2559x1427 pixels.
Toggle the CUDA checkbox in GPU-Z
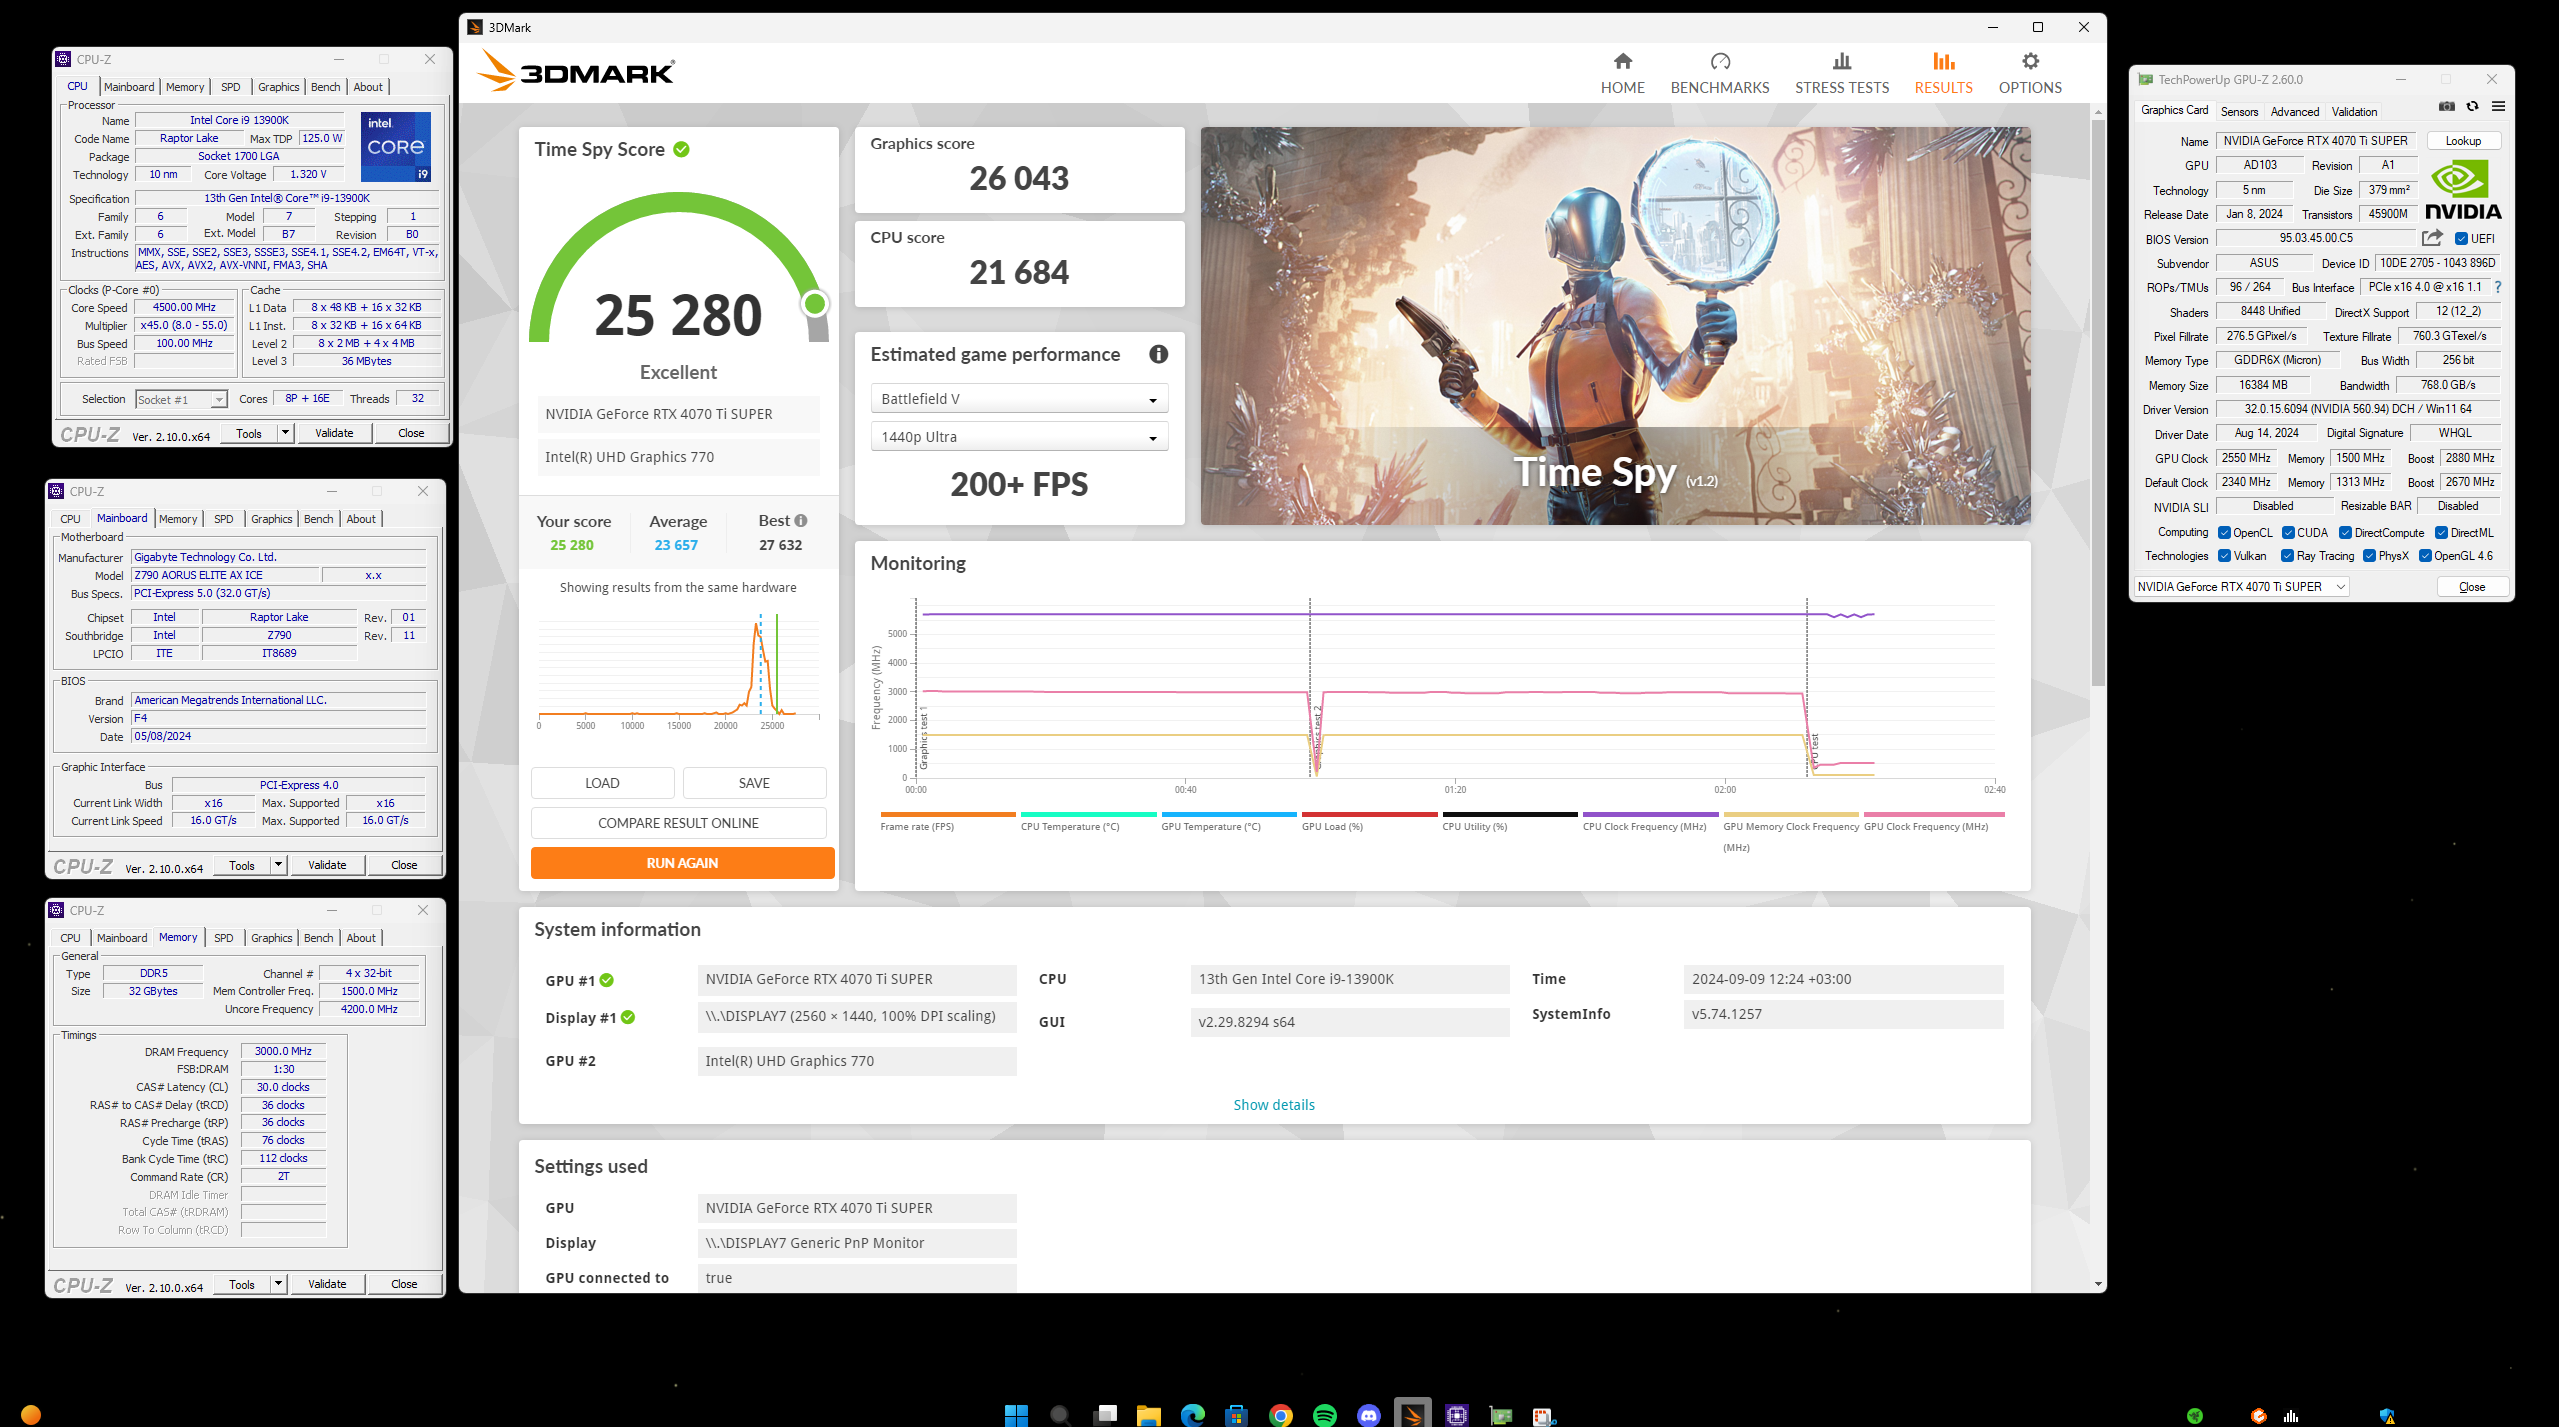2288,532
